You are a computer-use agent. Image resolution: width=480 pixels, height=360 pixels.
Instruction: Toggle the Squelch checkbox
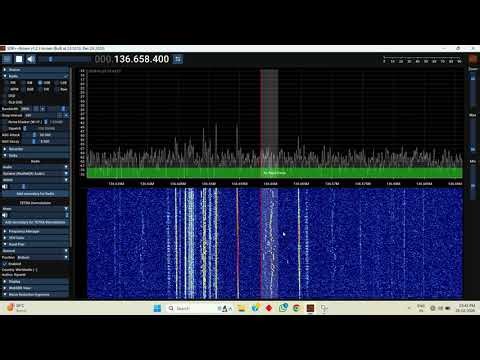[5, 128]
